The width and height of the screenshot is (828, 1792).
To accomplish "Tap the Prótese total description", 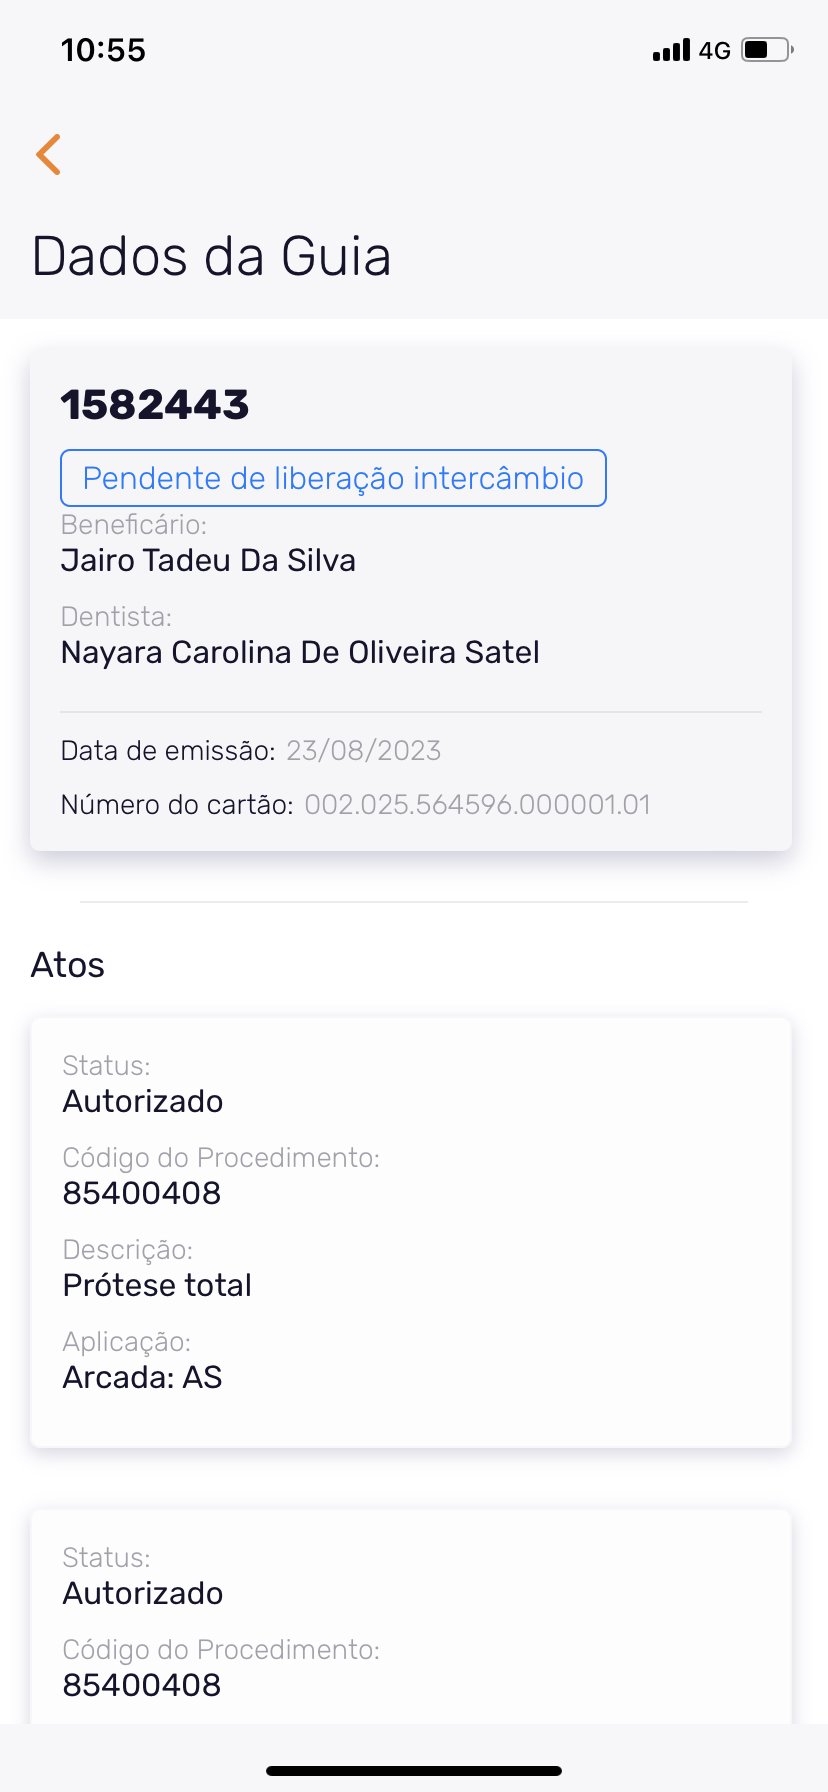I will click(157, 1285).
